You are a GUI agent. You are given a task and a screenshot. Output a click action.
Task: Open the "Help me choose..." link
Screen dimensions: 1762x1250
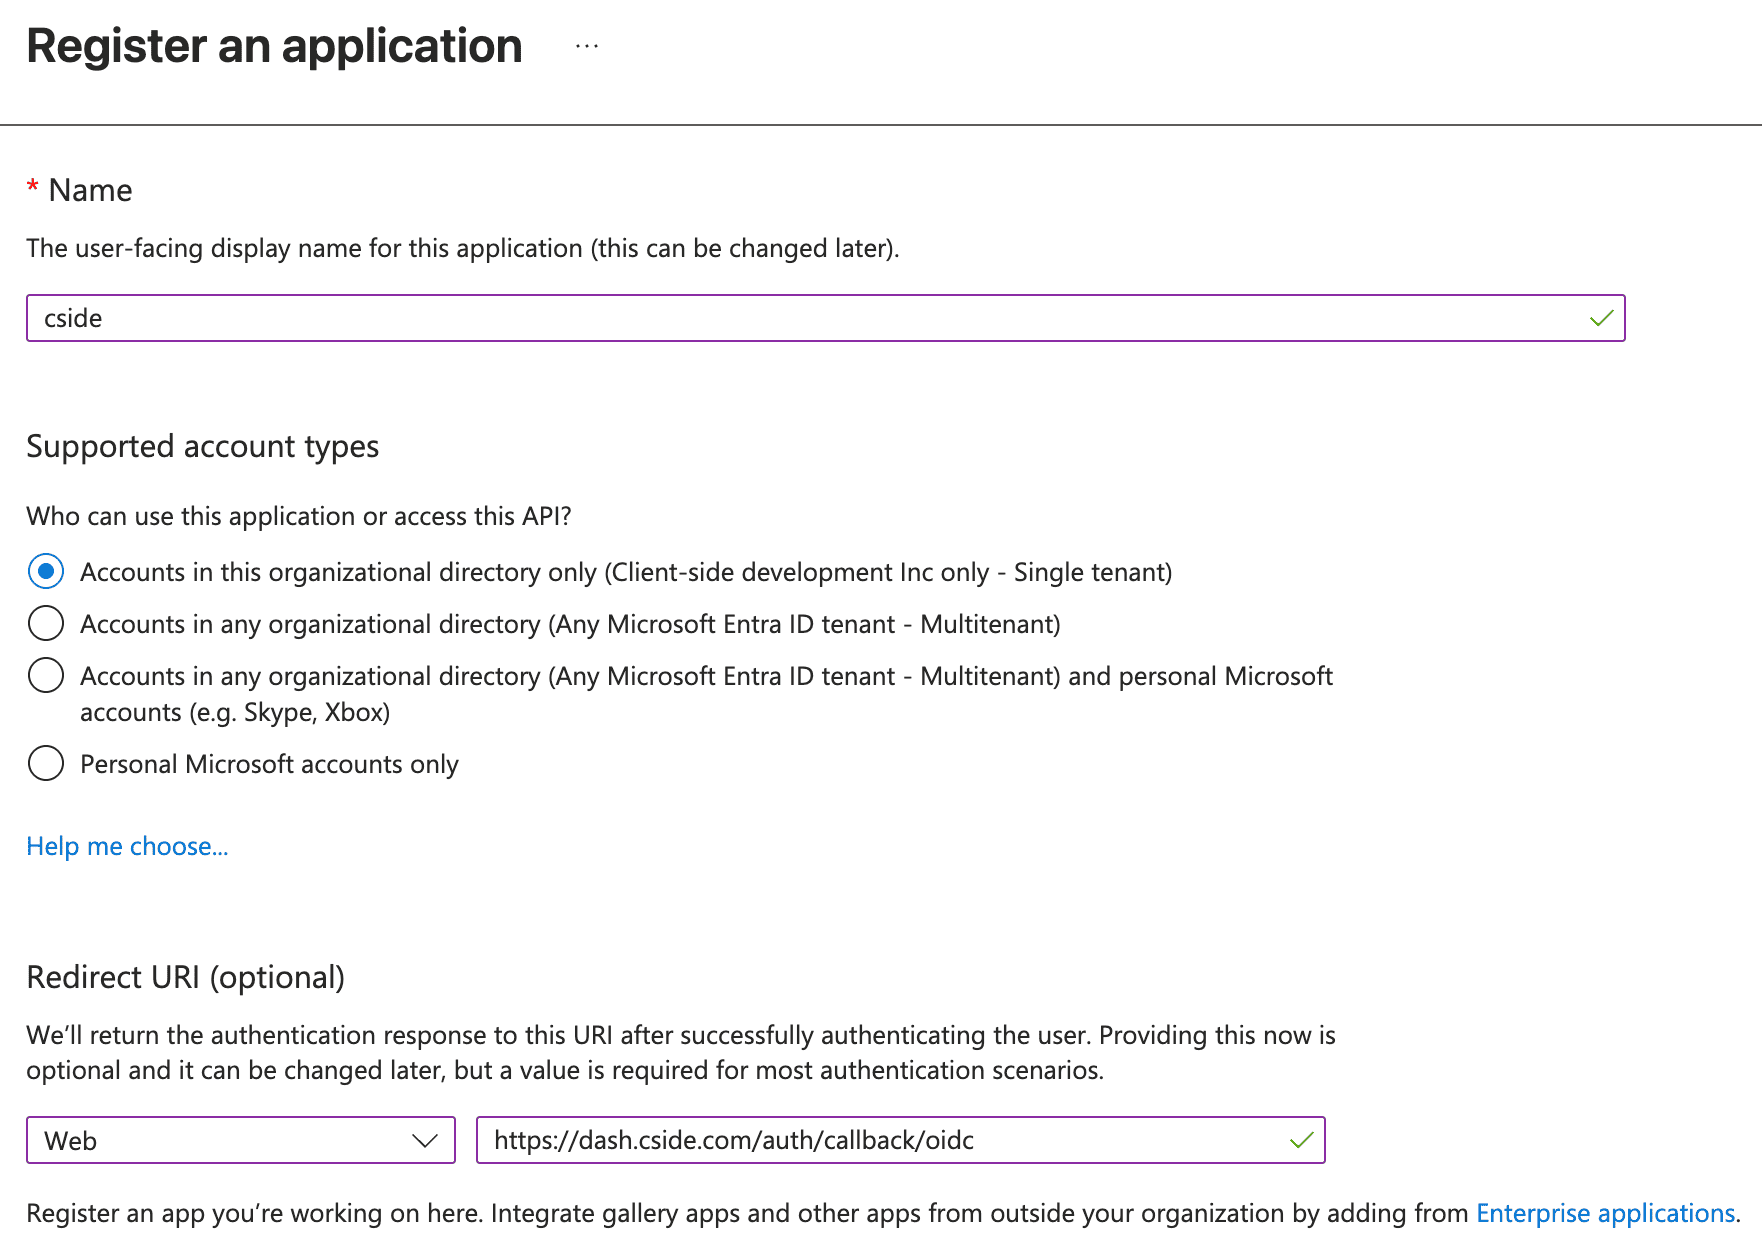click(x=126, y=846)
